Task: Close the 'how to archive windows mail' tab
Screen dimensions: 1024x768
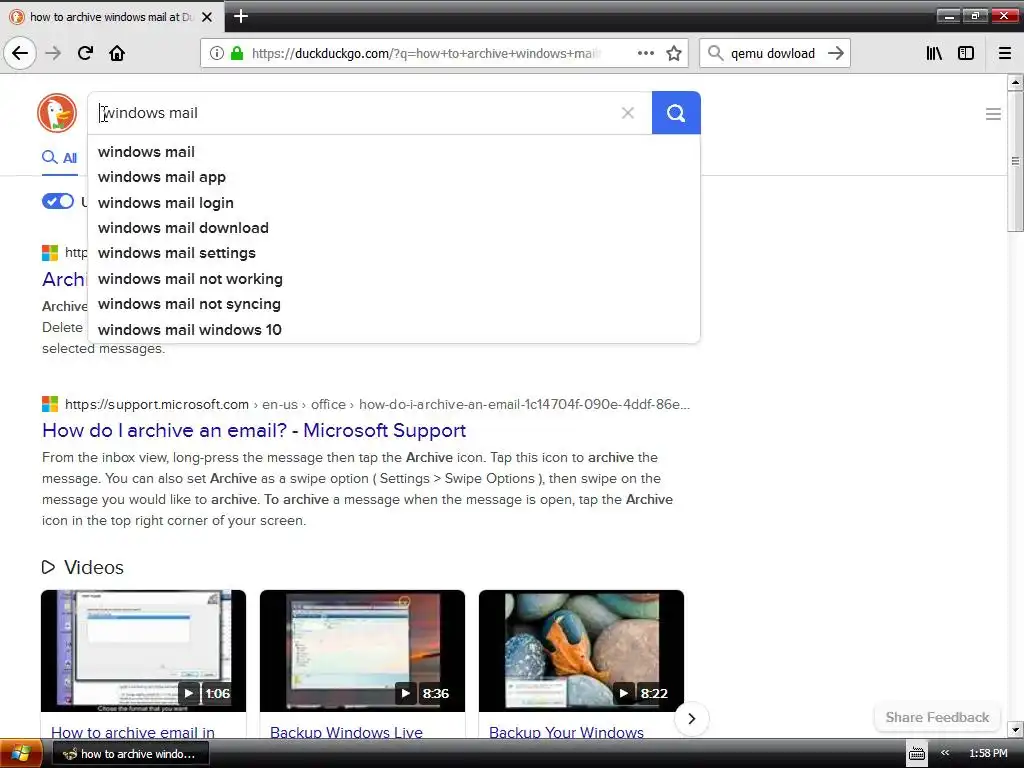Action: (206, 17)
